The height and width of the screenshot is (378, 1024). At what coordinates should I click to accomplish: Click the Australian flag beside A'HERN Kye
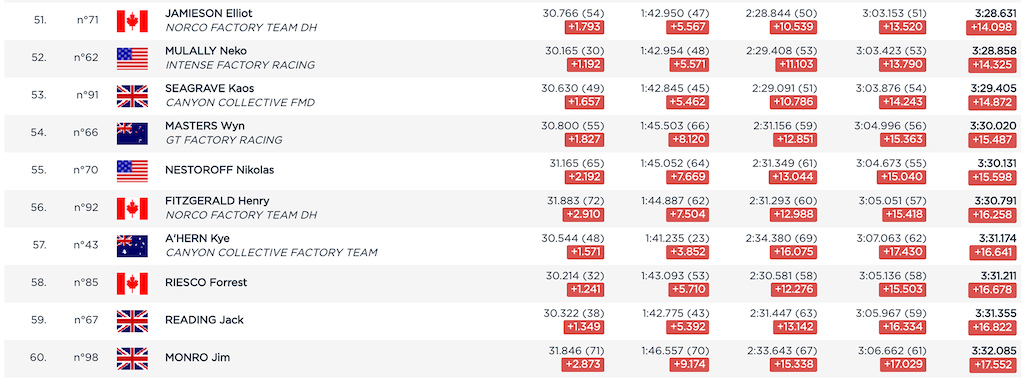pos(132,246)
